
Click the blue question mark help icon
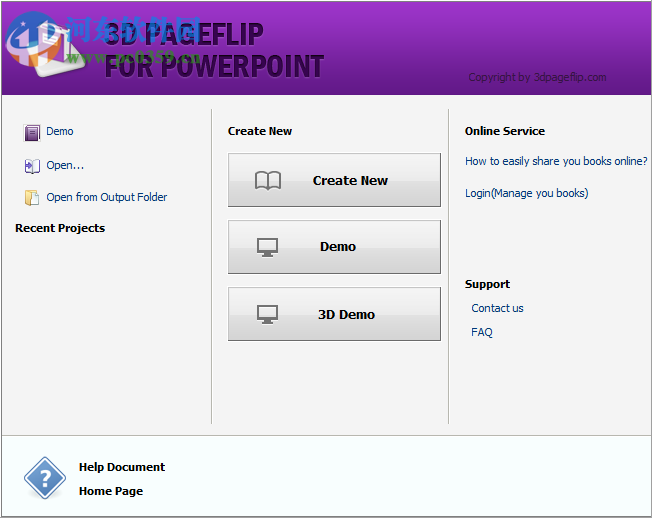[44, 478]
